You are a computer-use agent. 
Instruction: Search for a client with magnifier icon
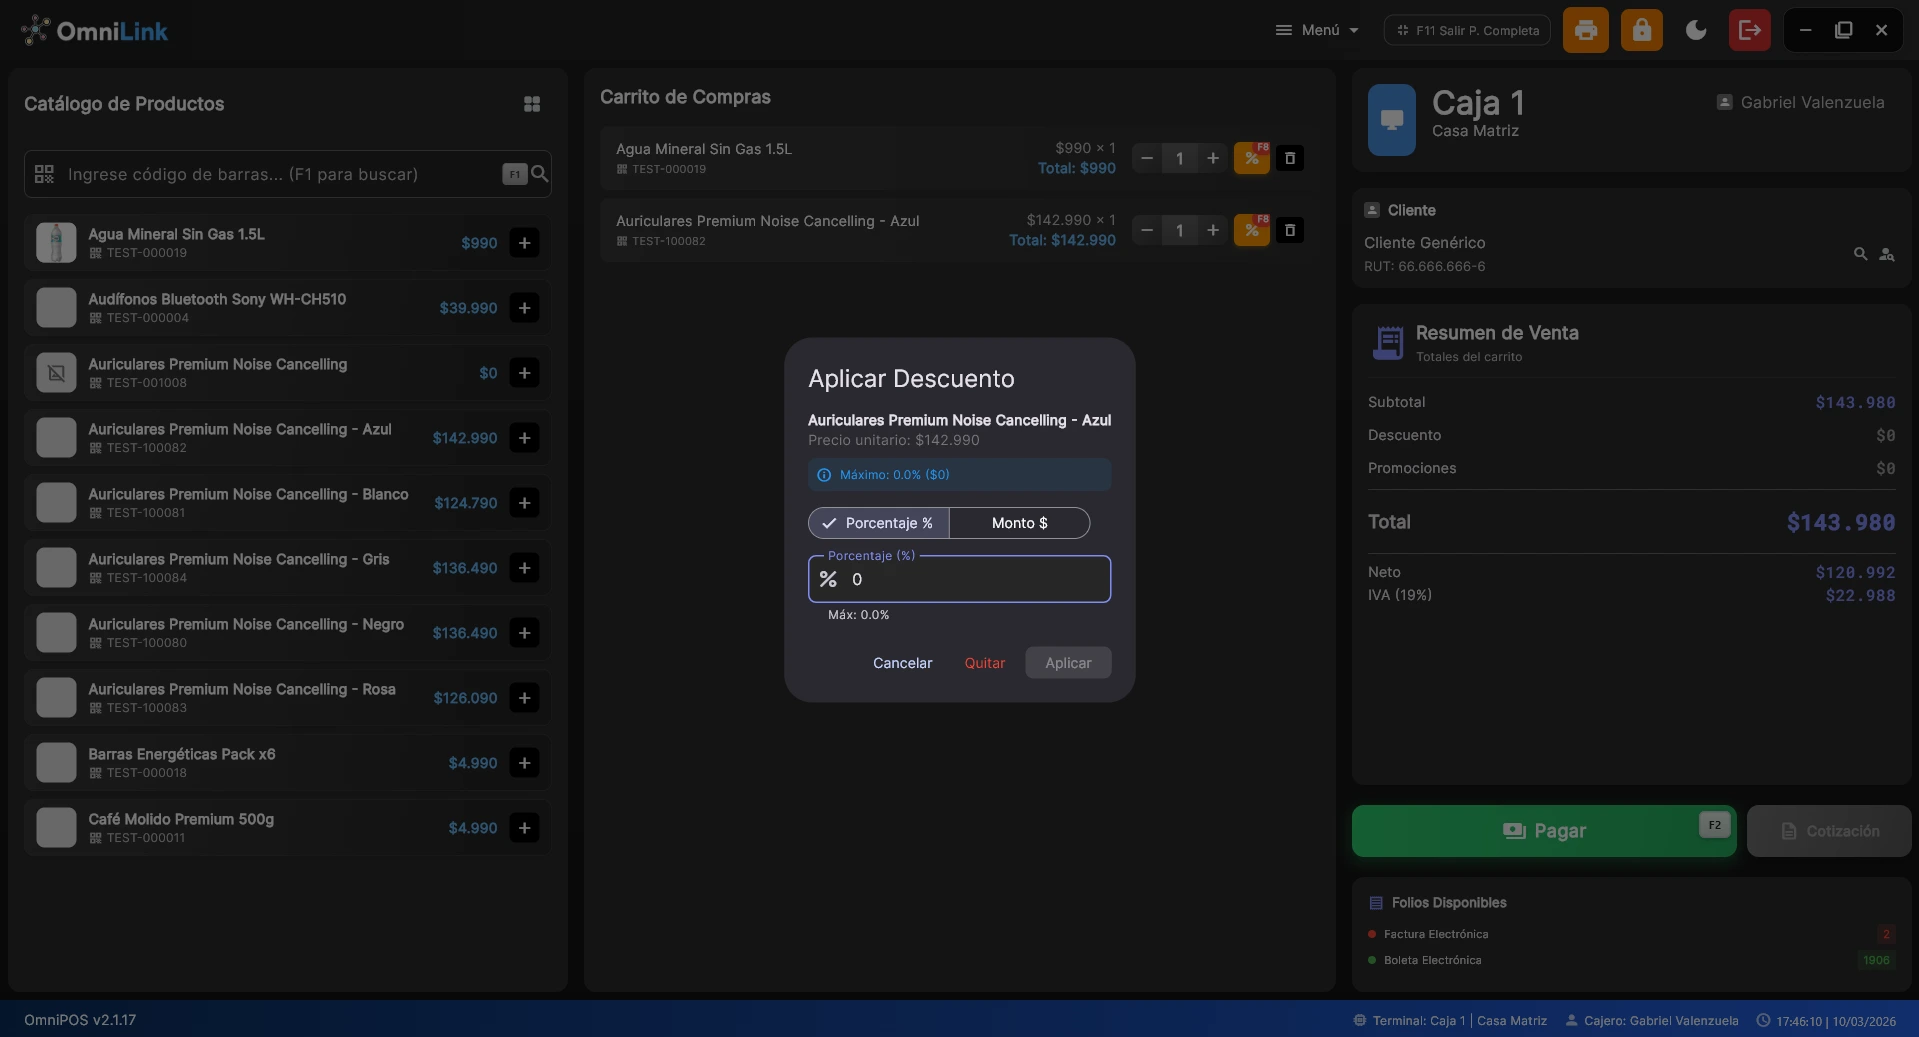tap(1860, 254)
